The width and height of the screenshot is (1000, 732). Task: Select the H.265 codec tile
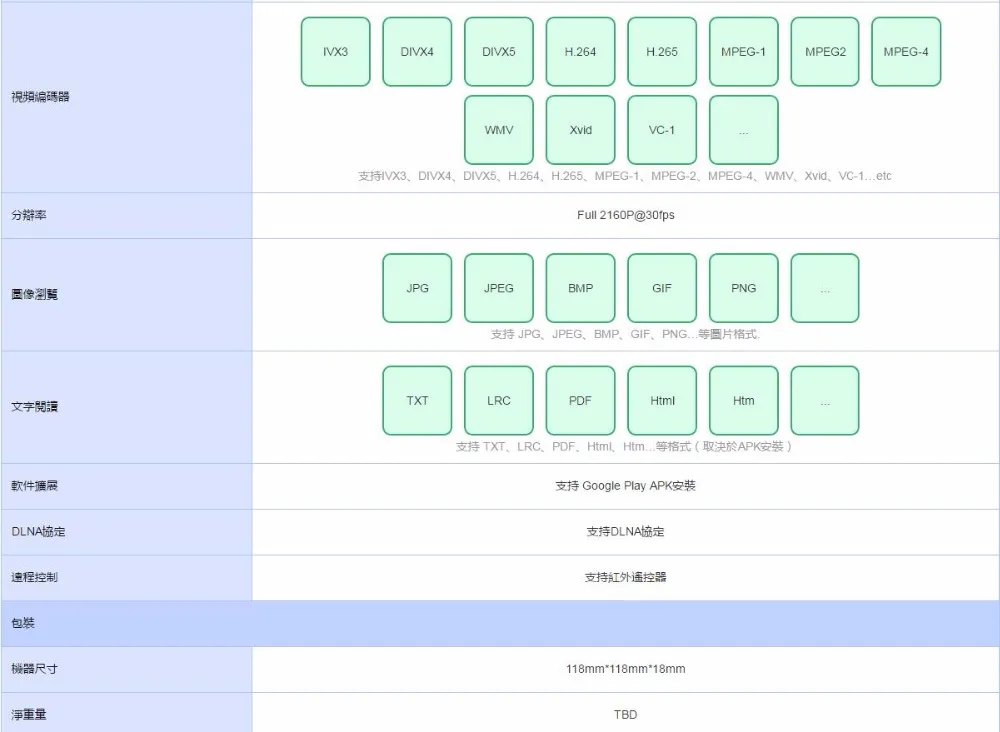click(x=662, y=52)
